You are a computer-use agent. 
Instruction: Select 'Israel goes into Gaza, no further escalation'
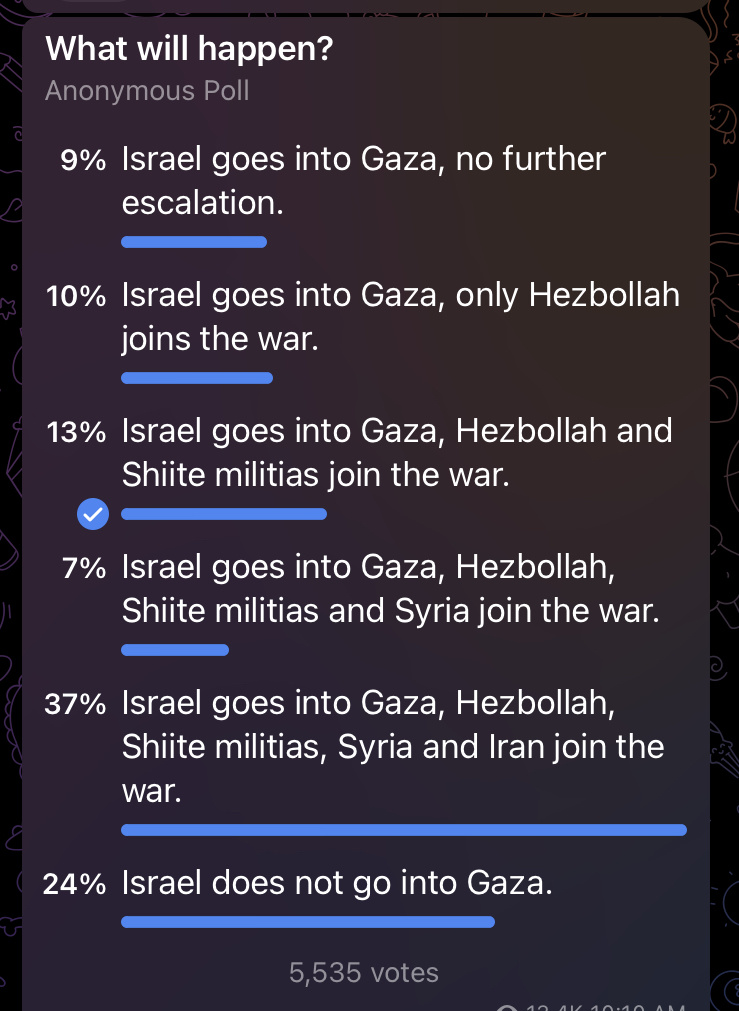coord(364,181)
